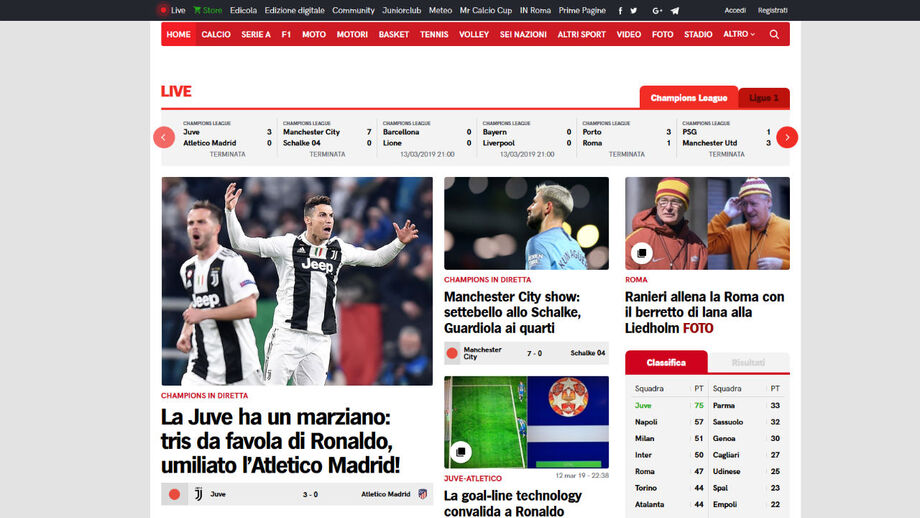Open the Twitter icon link
The image size is (920, 518).
[634, 10]
